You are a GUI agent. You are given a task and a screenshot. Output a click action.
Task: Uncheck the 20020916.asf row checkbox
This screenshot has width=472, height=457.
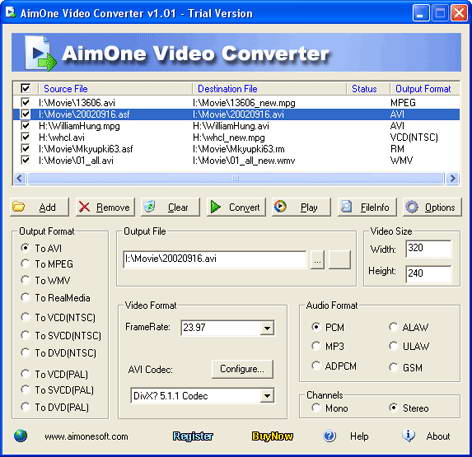25,114
